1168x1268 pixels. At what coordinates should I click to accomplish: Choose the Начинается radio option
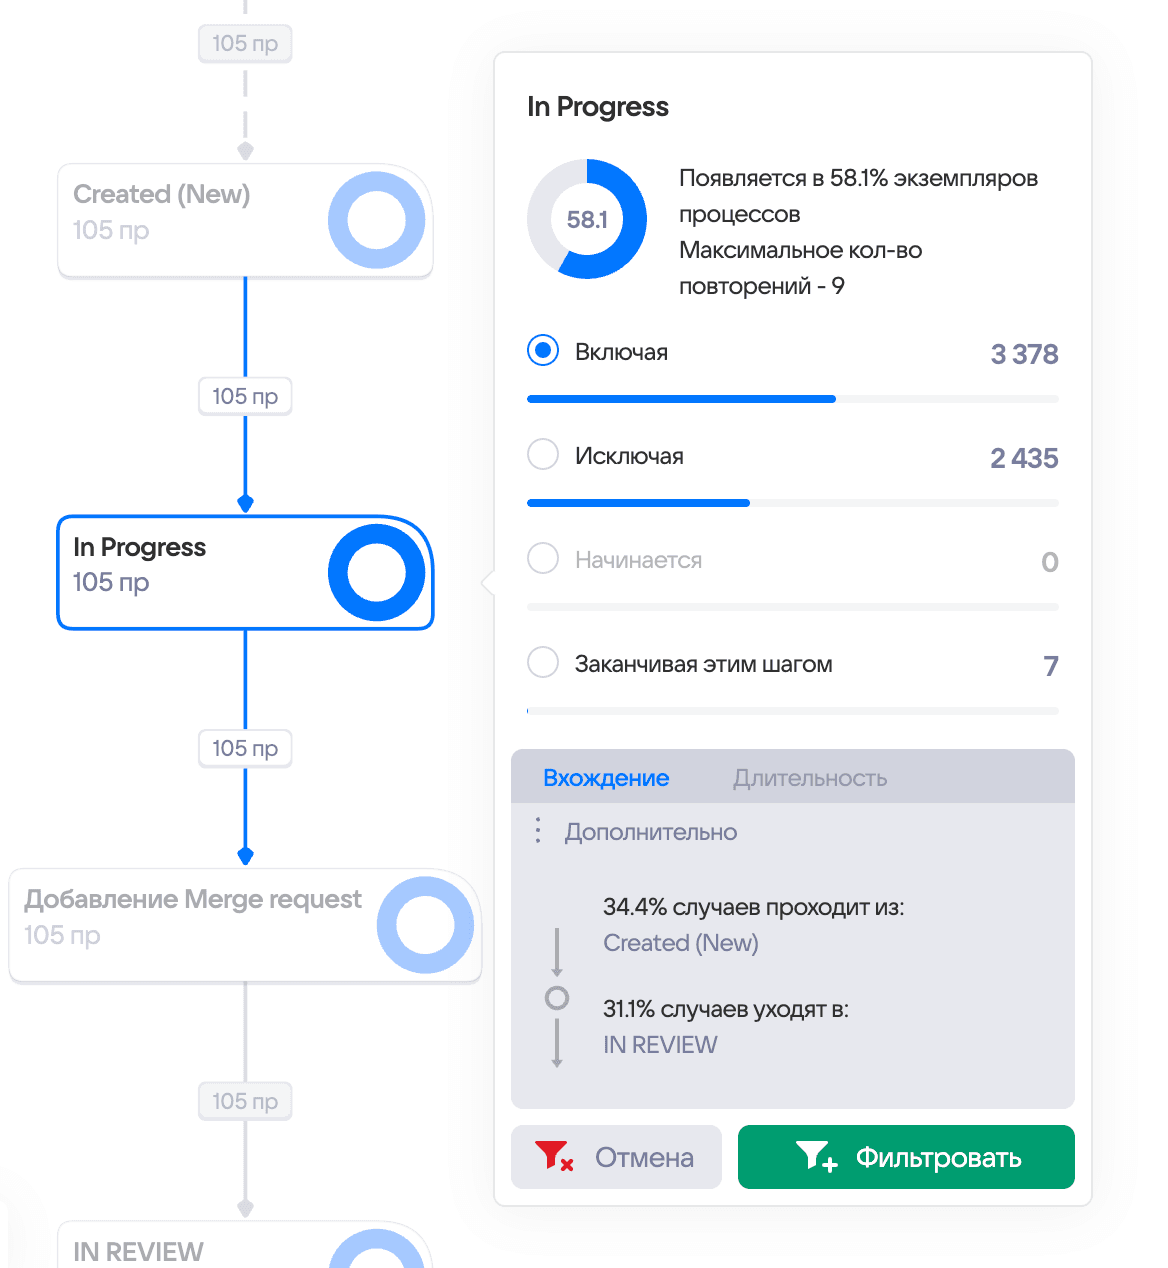pos(543,559)
